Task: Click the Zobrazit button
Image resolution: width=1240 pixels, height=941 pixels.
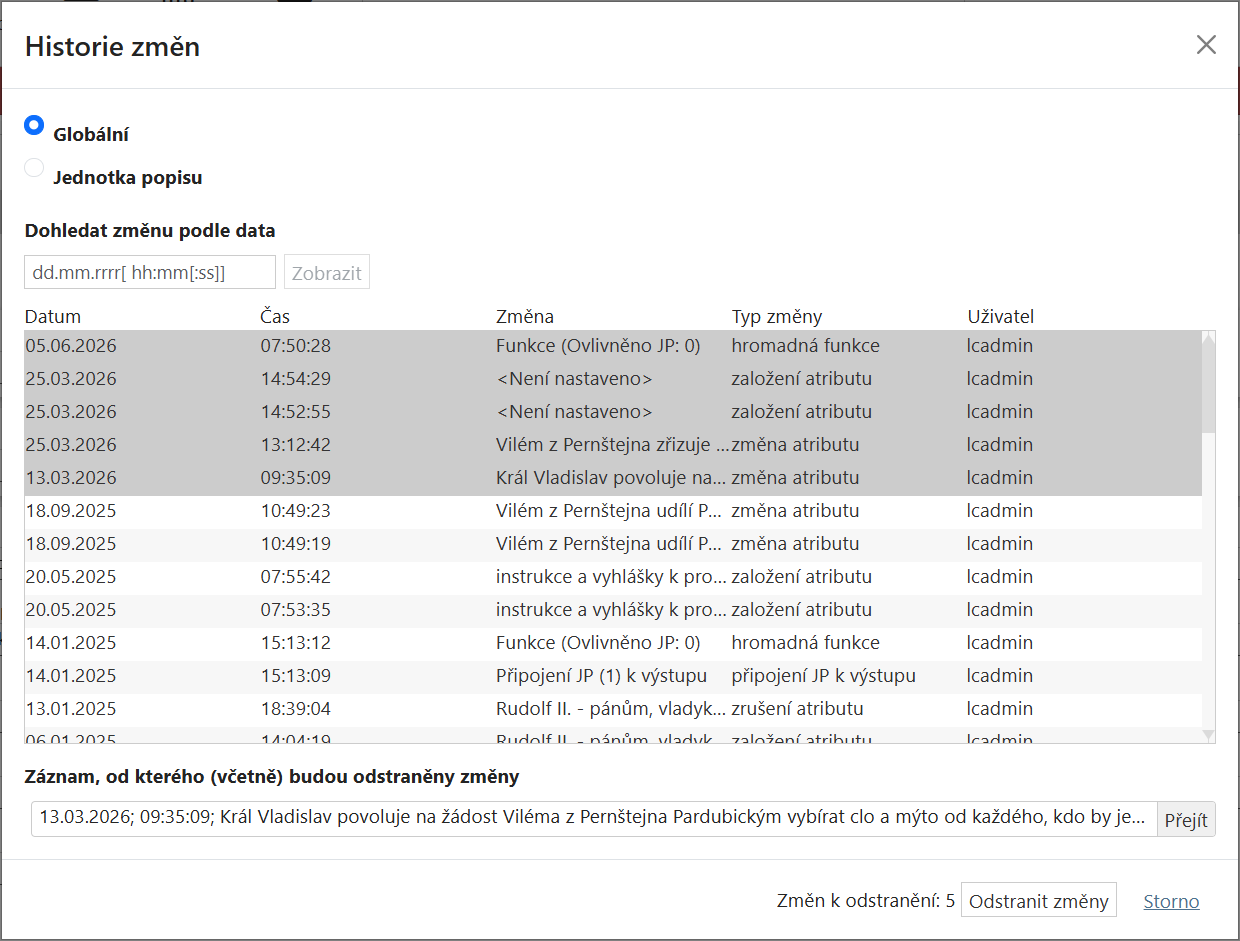Action: [327, 272]
